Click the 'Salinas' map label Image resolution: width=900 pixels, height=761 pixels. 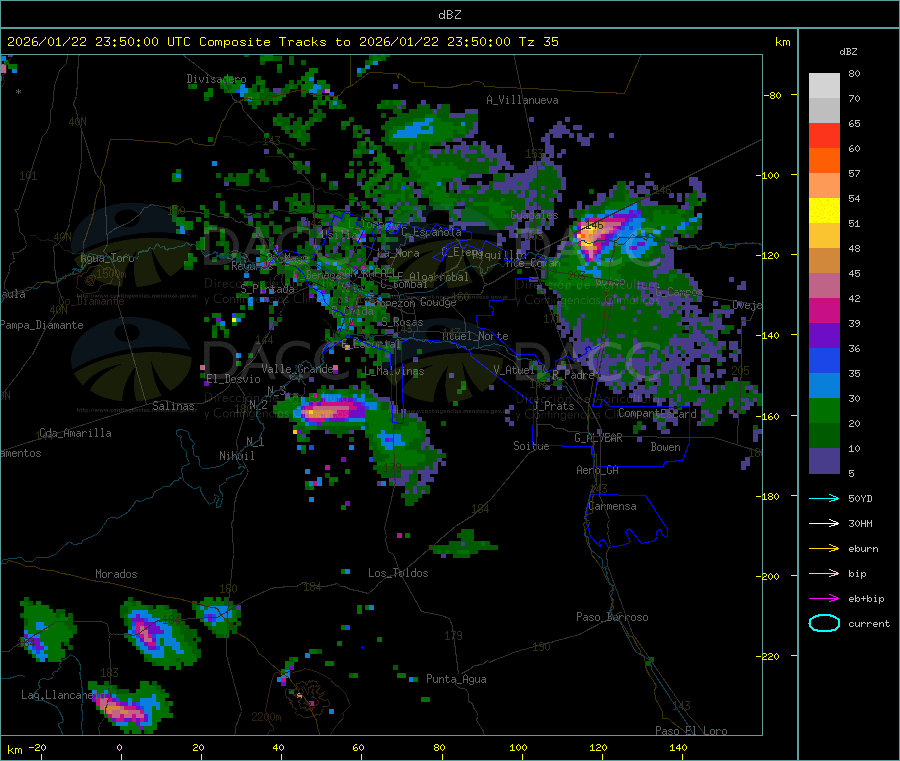pyautogui.click(x=173, y=406)
